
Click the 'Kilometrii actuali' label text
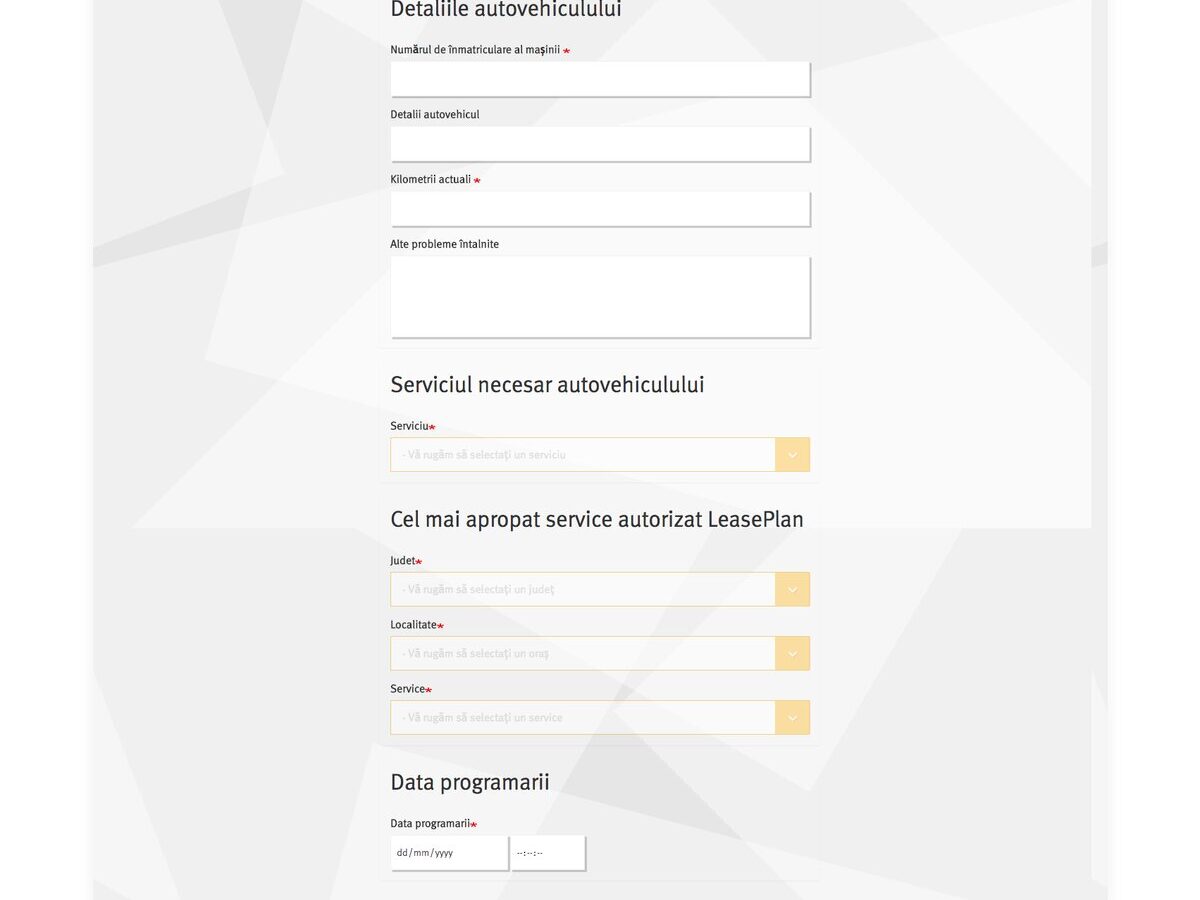[x=430, y=180]
